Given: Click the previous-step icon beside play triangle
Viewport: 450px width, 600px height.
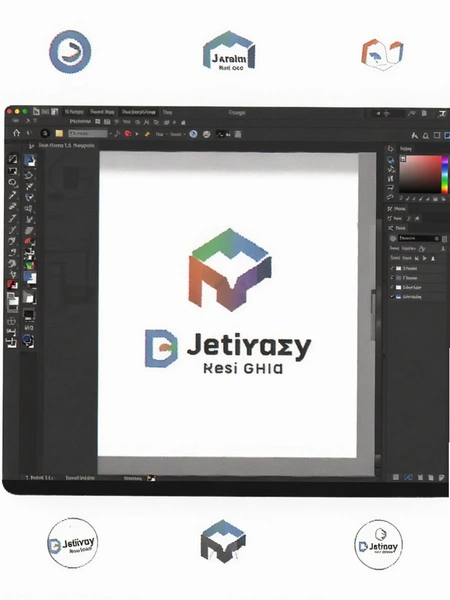Looking at the screenshot, I should tap(416, 258).
